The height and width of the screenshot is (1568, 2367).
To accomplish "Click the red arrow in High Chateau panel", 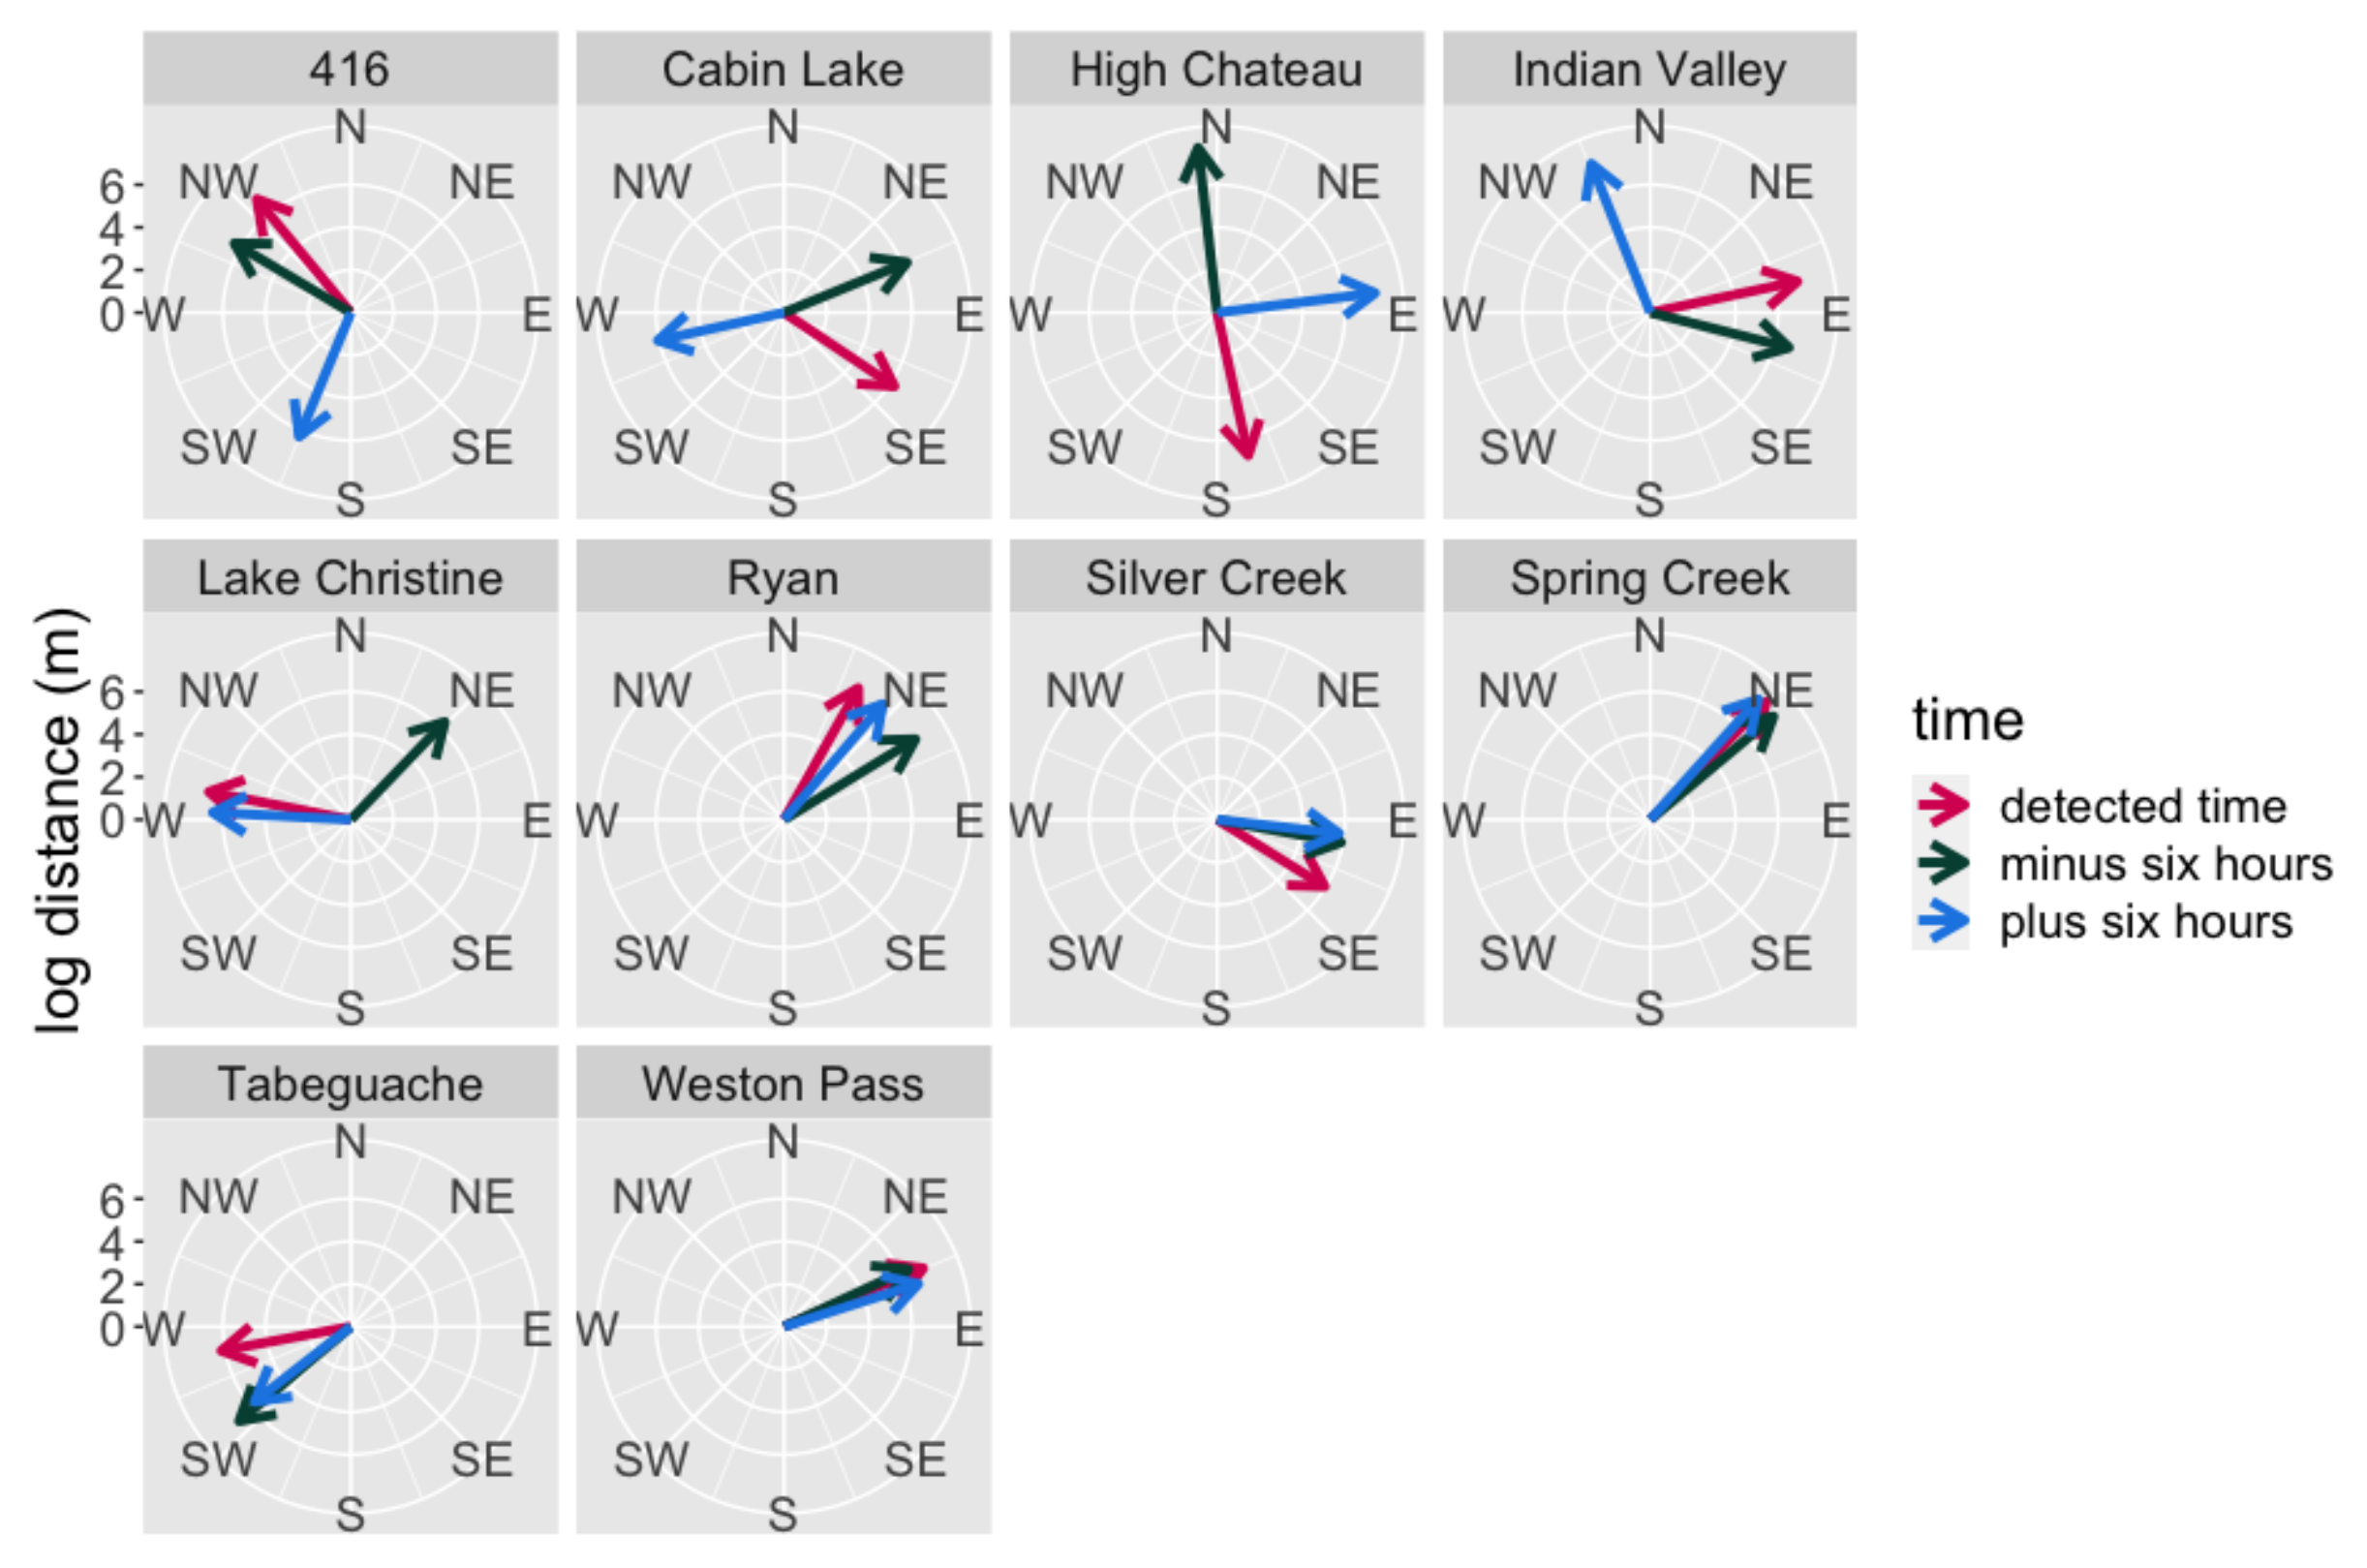I will [x=1231, y=386].
